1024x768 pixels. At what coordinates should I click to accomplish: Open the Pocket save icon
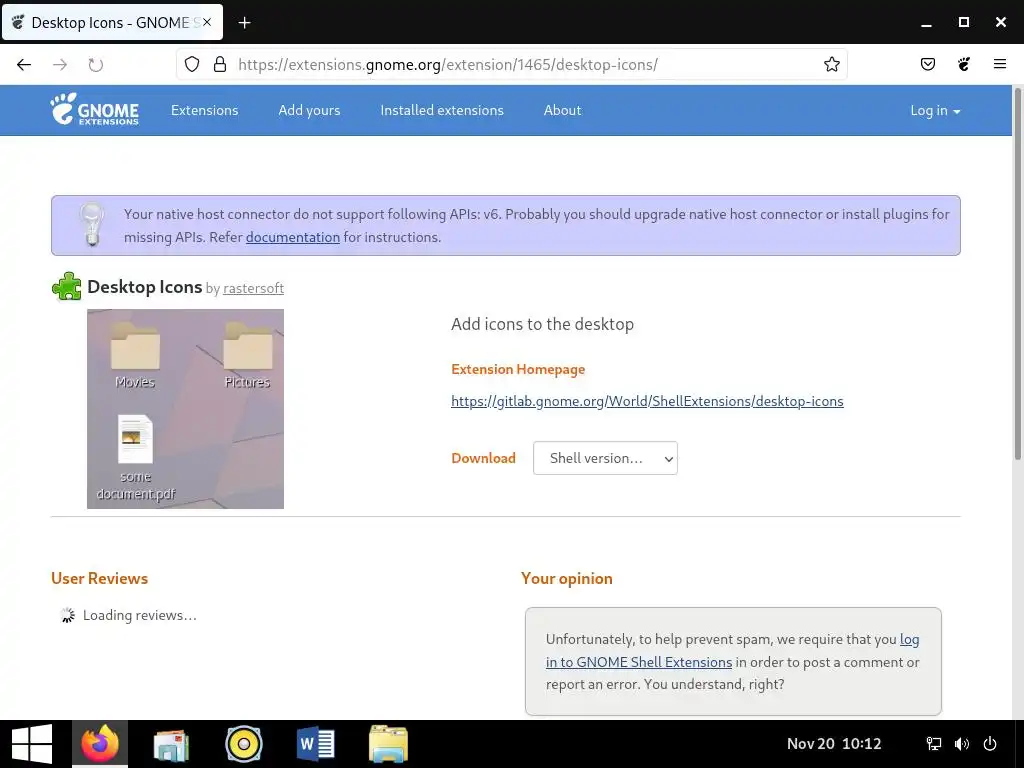(928, 64)
